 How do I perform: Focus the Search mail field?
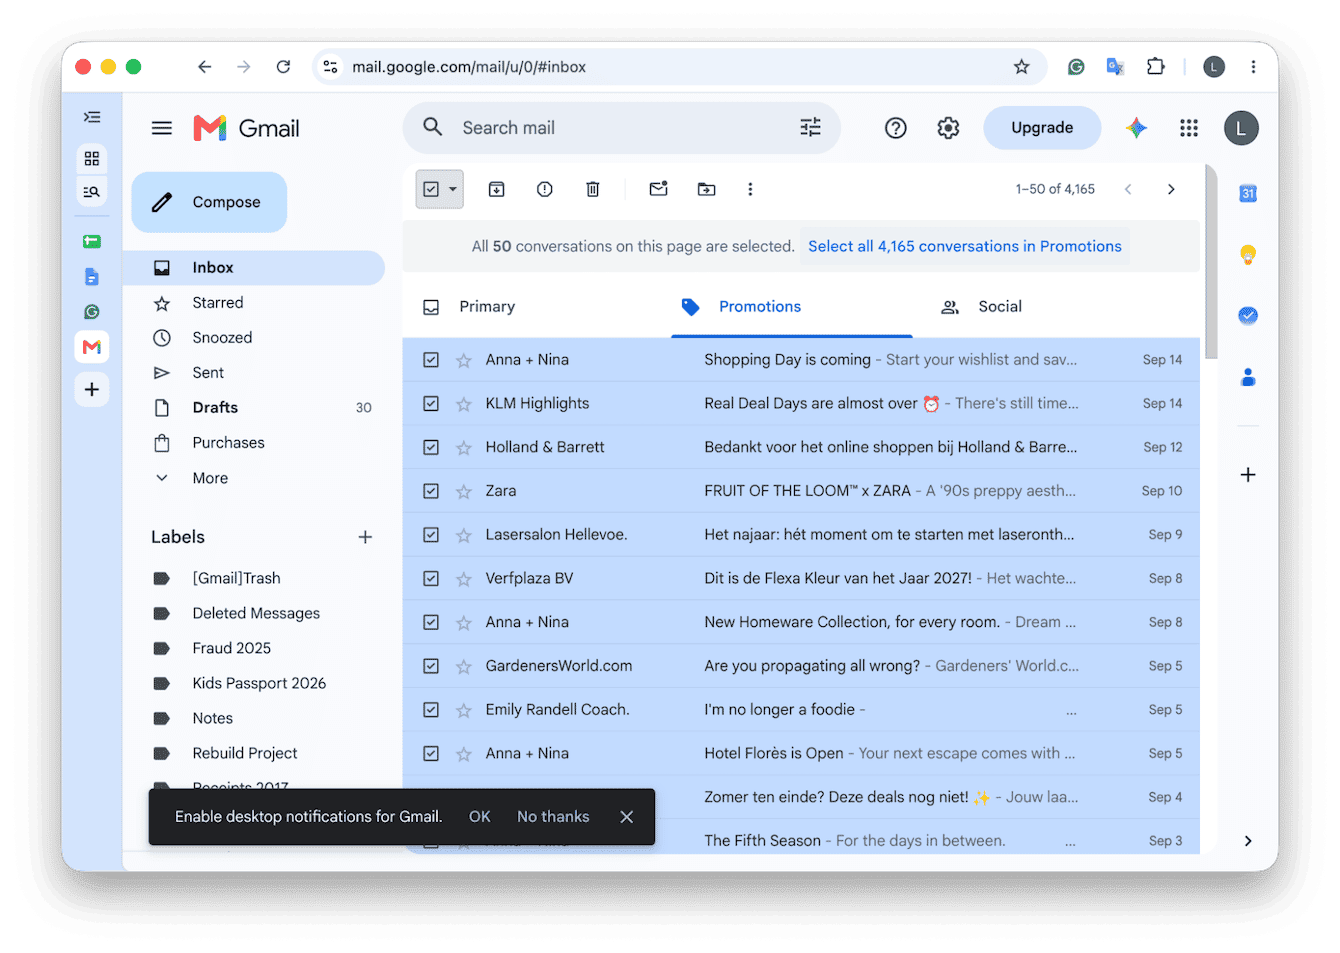point(620,128)
